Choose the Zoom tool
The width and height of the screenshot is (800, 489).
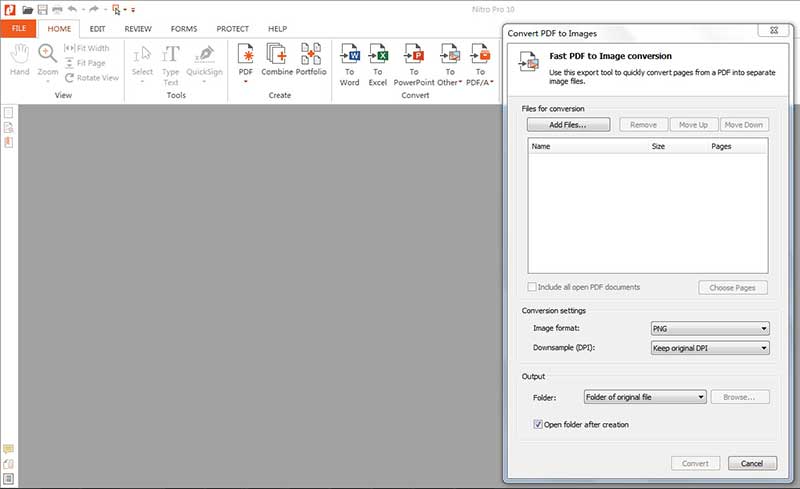47,60
